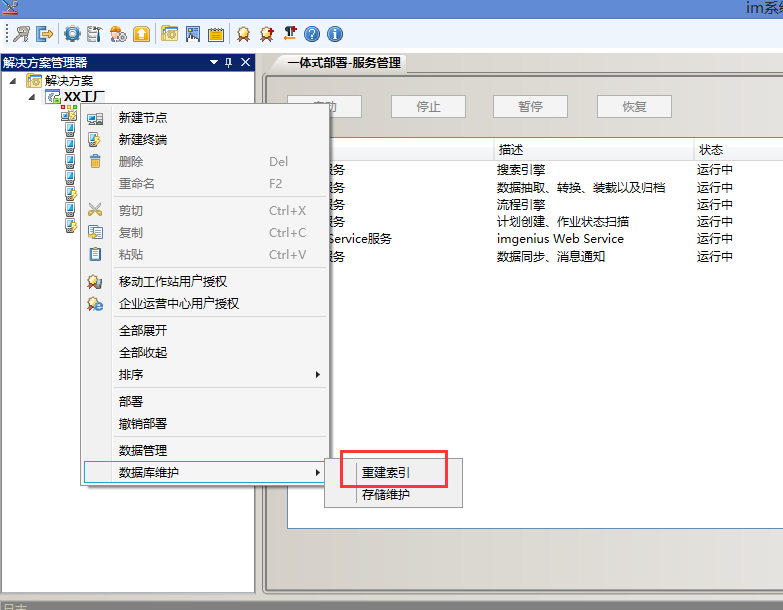Pin the 解决方案管理器 panel
The width and height of the screenshot is (783, 610).
[228, 63]
